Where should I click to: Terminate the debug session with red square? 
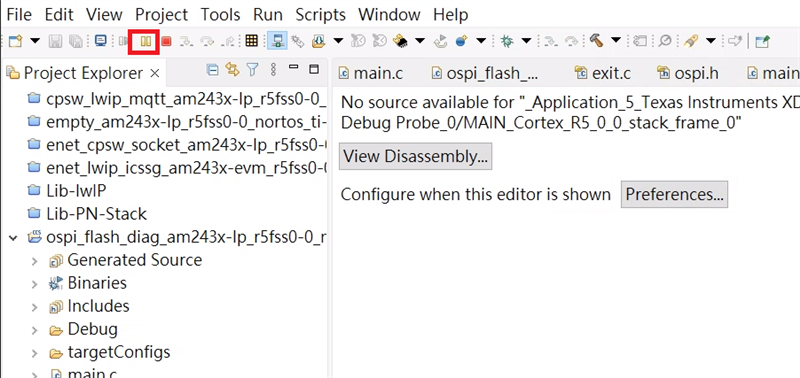(166, 41)
